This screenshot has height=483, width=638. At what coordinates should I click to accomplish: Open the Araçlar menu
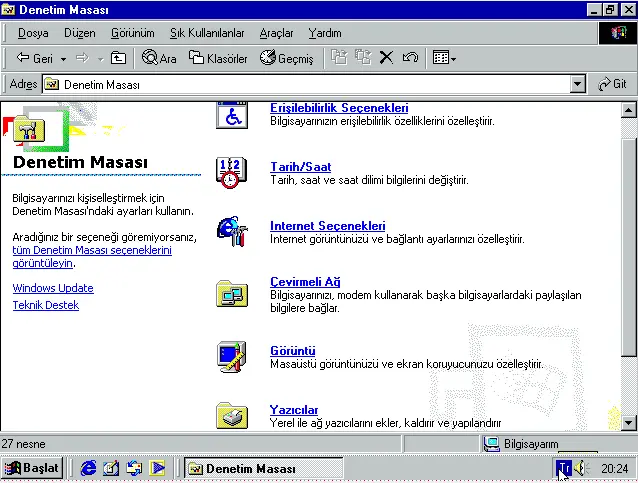pos(276,33)
